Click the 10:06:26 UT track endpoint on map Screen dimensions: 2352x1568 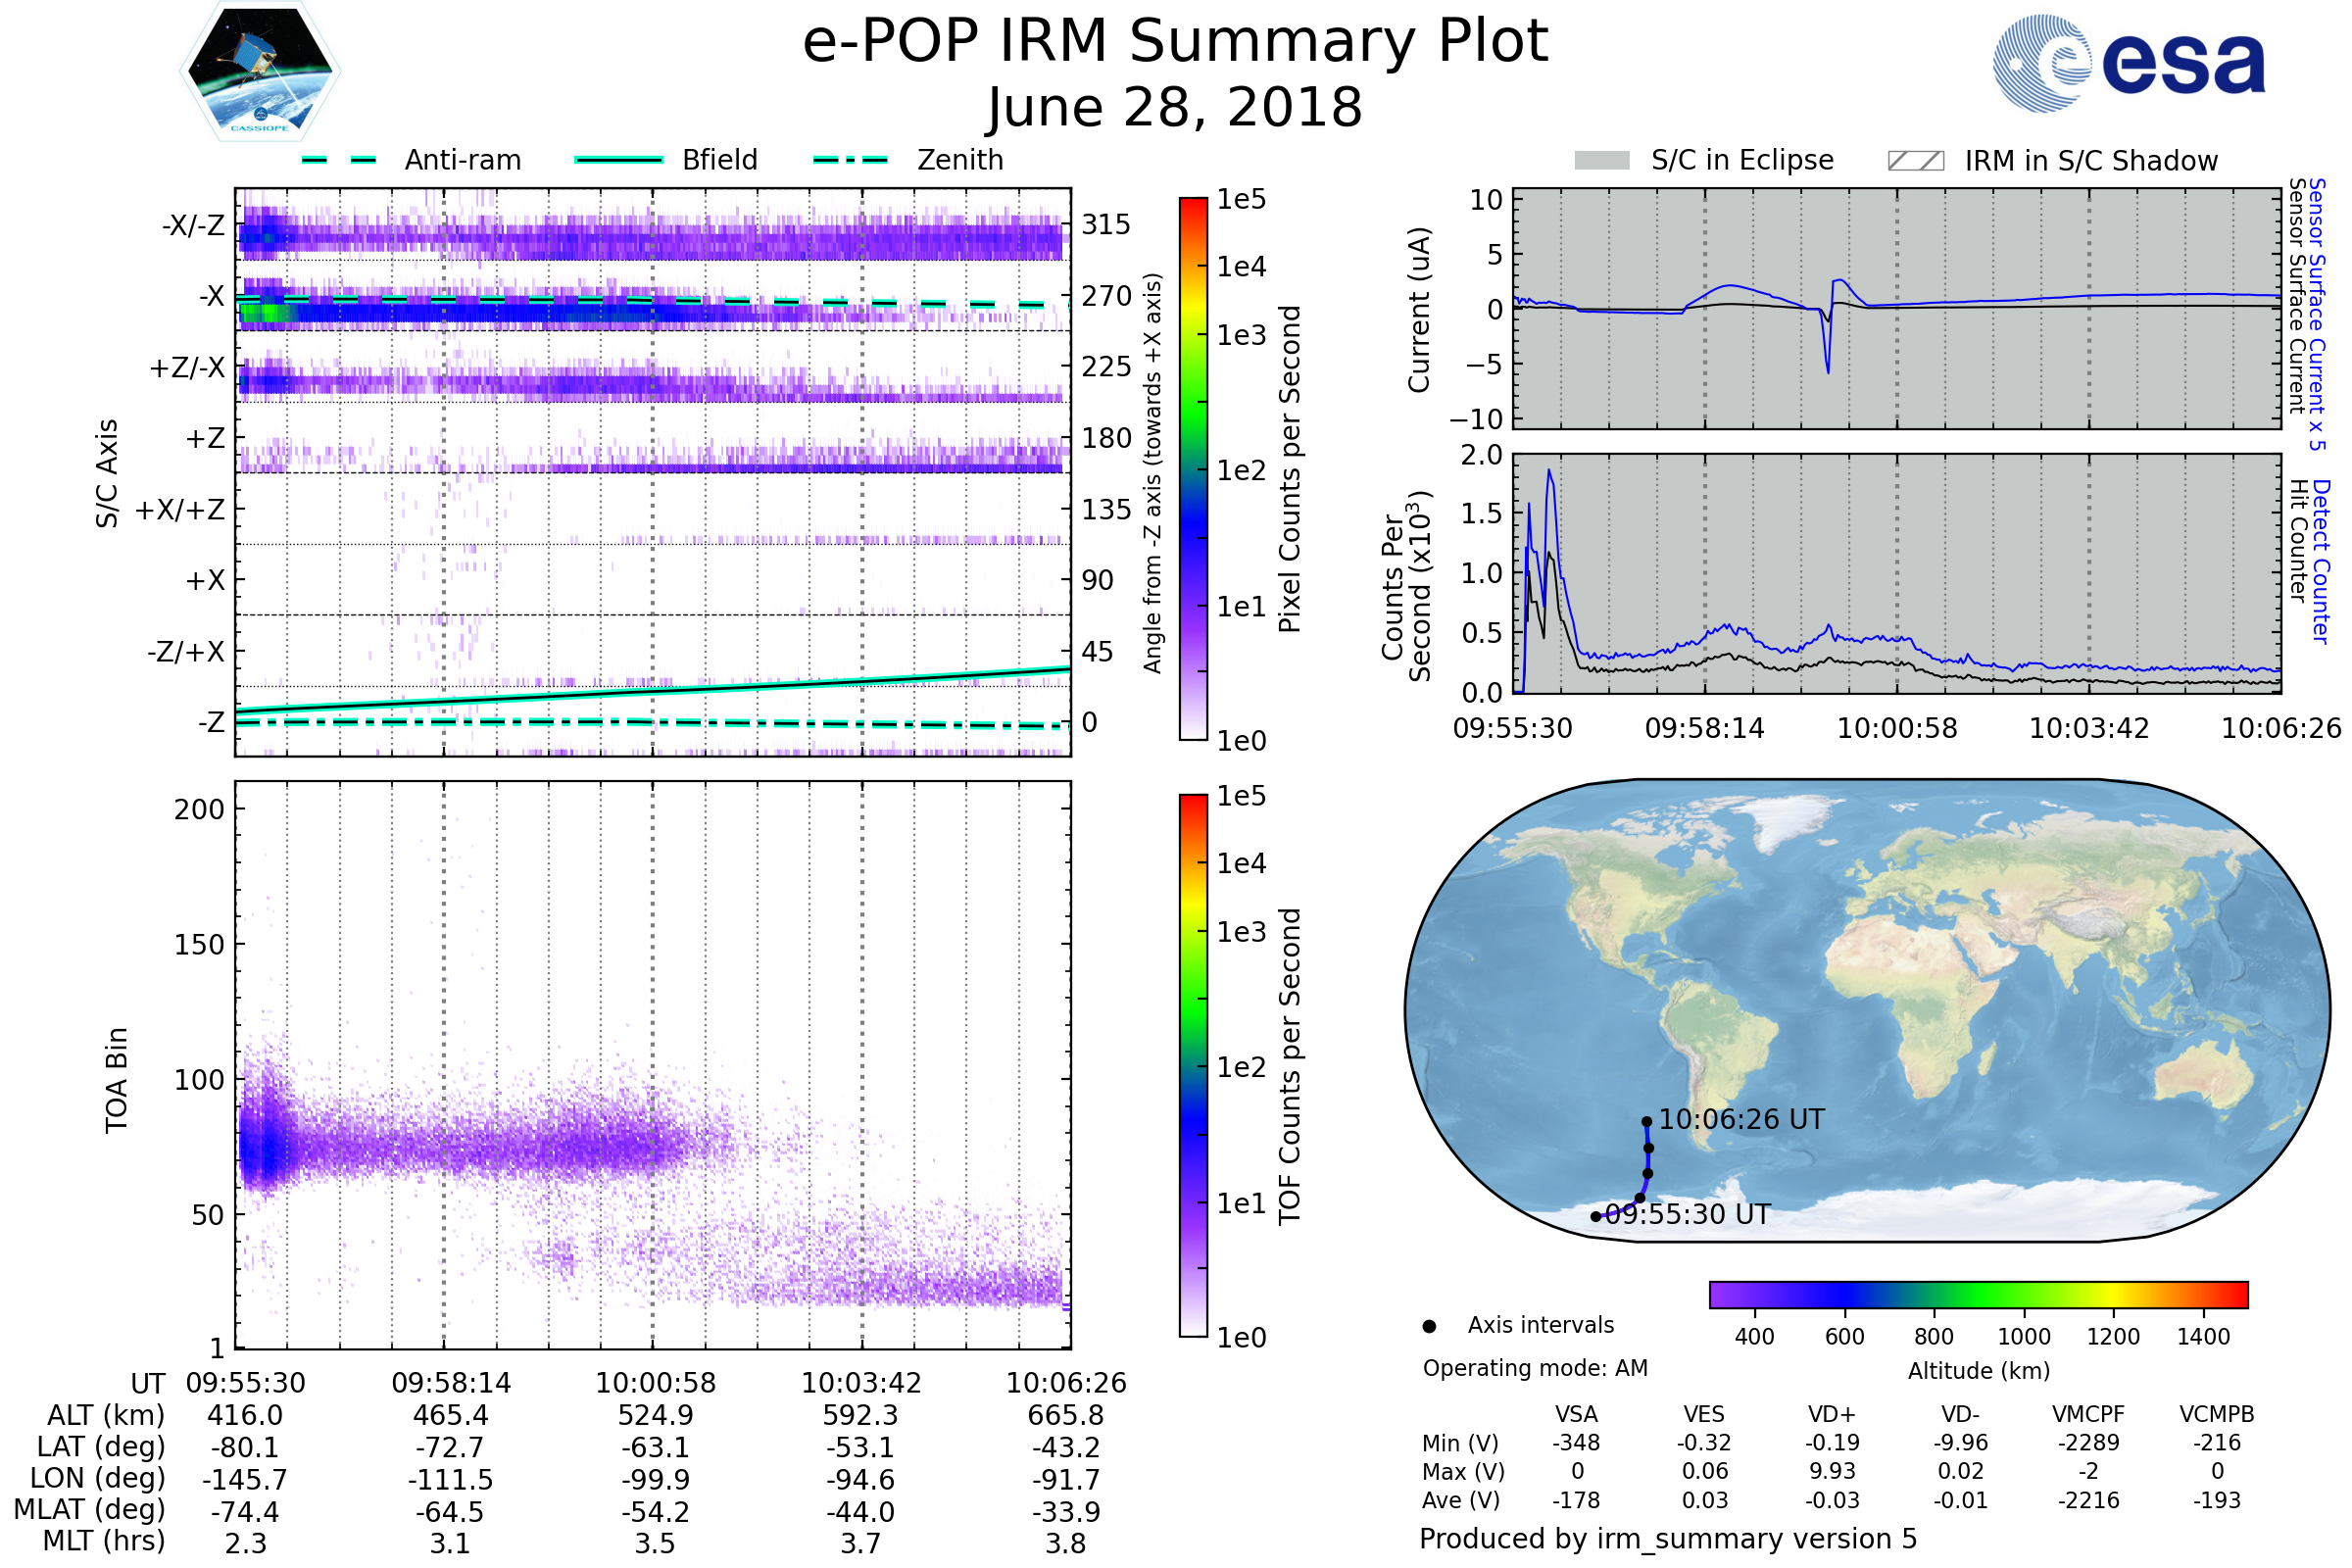[x=1647, y=1122]
